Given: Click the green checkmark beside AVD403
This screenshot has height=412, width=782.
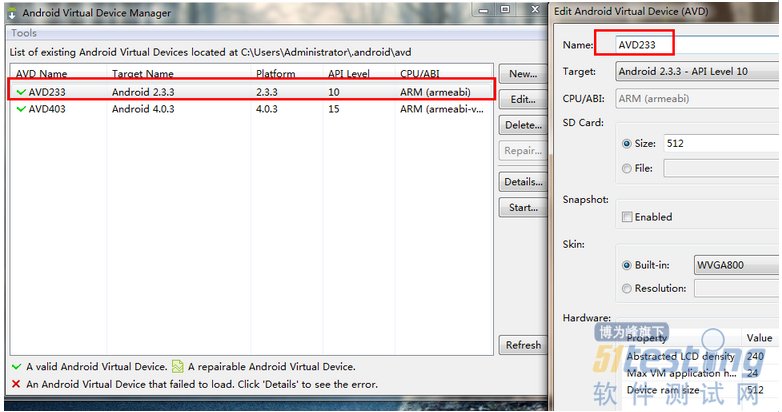Looking at the screenshot, I should pos(21,109).
